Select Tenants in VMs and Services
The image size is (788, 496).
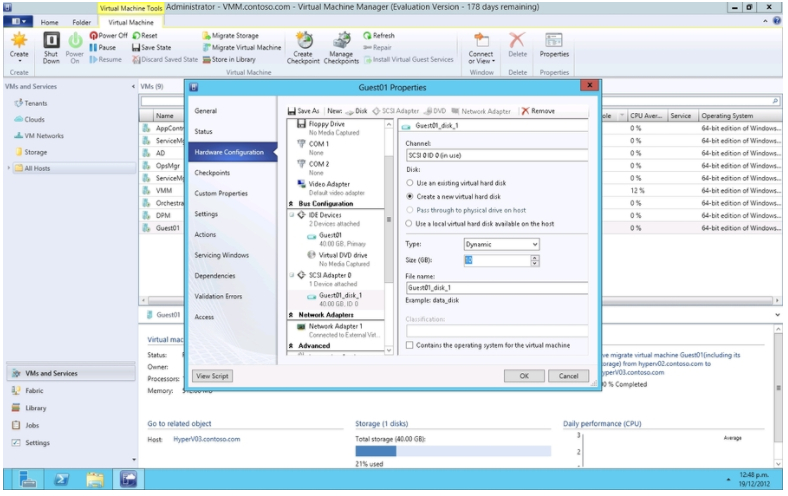[36, 103]
